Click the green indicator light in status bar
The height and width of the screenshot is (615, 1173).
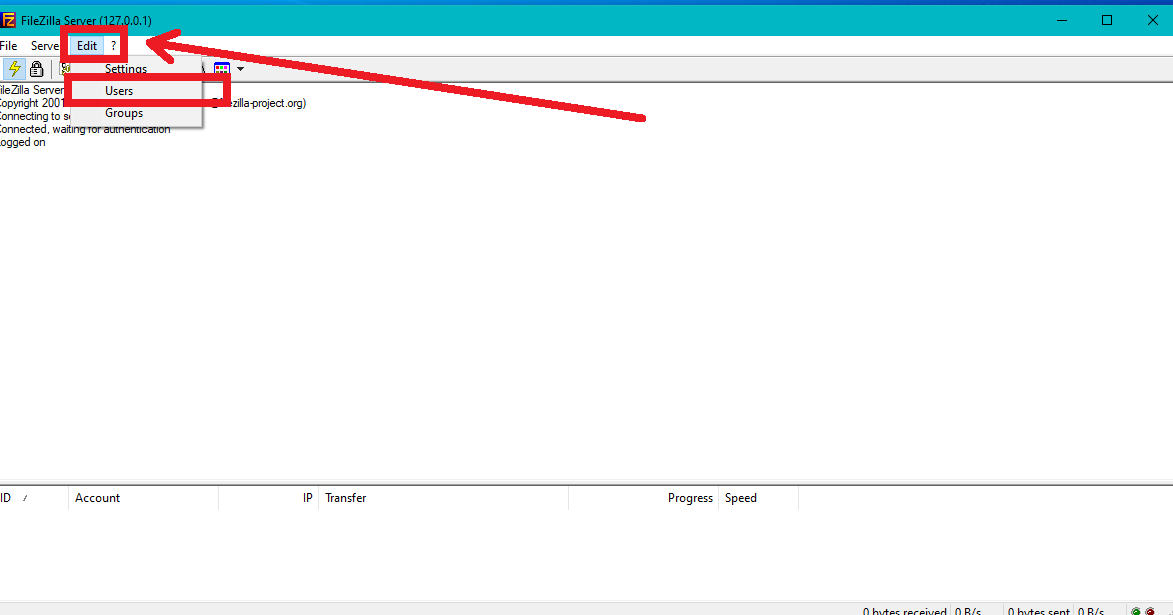click(x=1136, y=611)
